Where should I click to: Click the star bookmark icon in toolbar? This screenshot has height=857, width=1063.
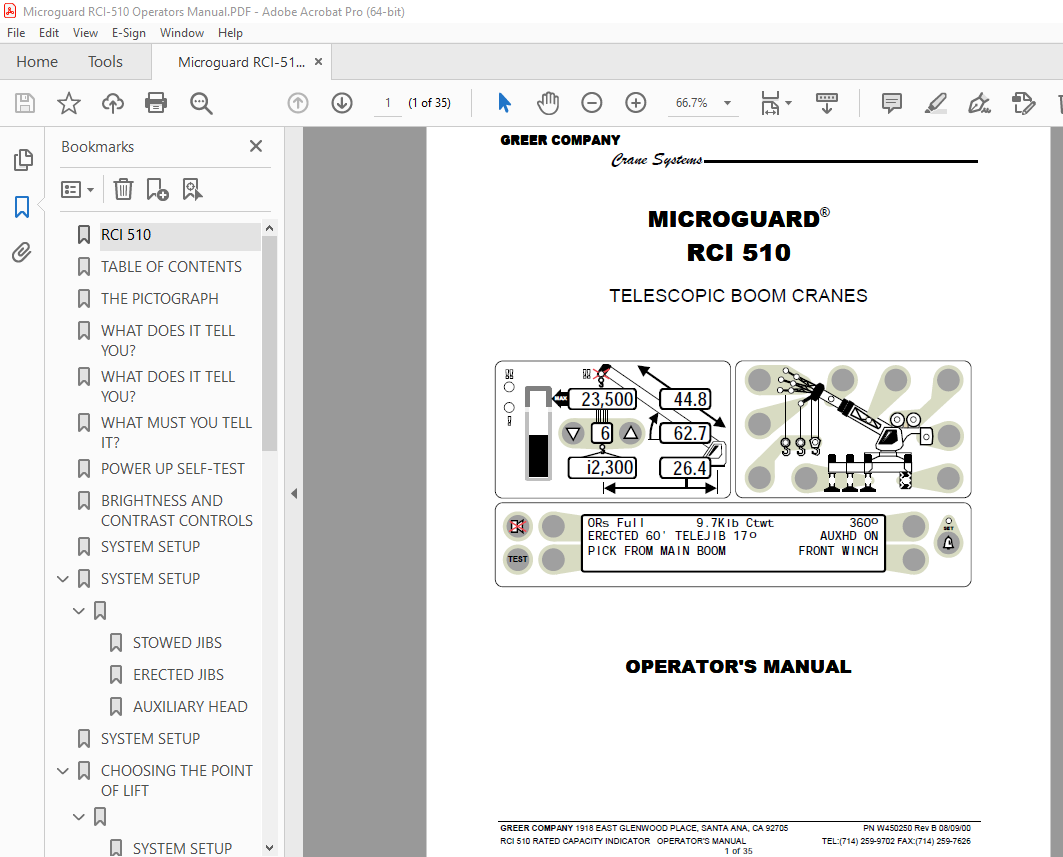click(68, 103)
